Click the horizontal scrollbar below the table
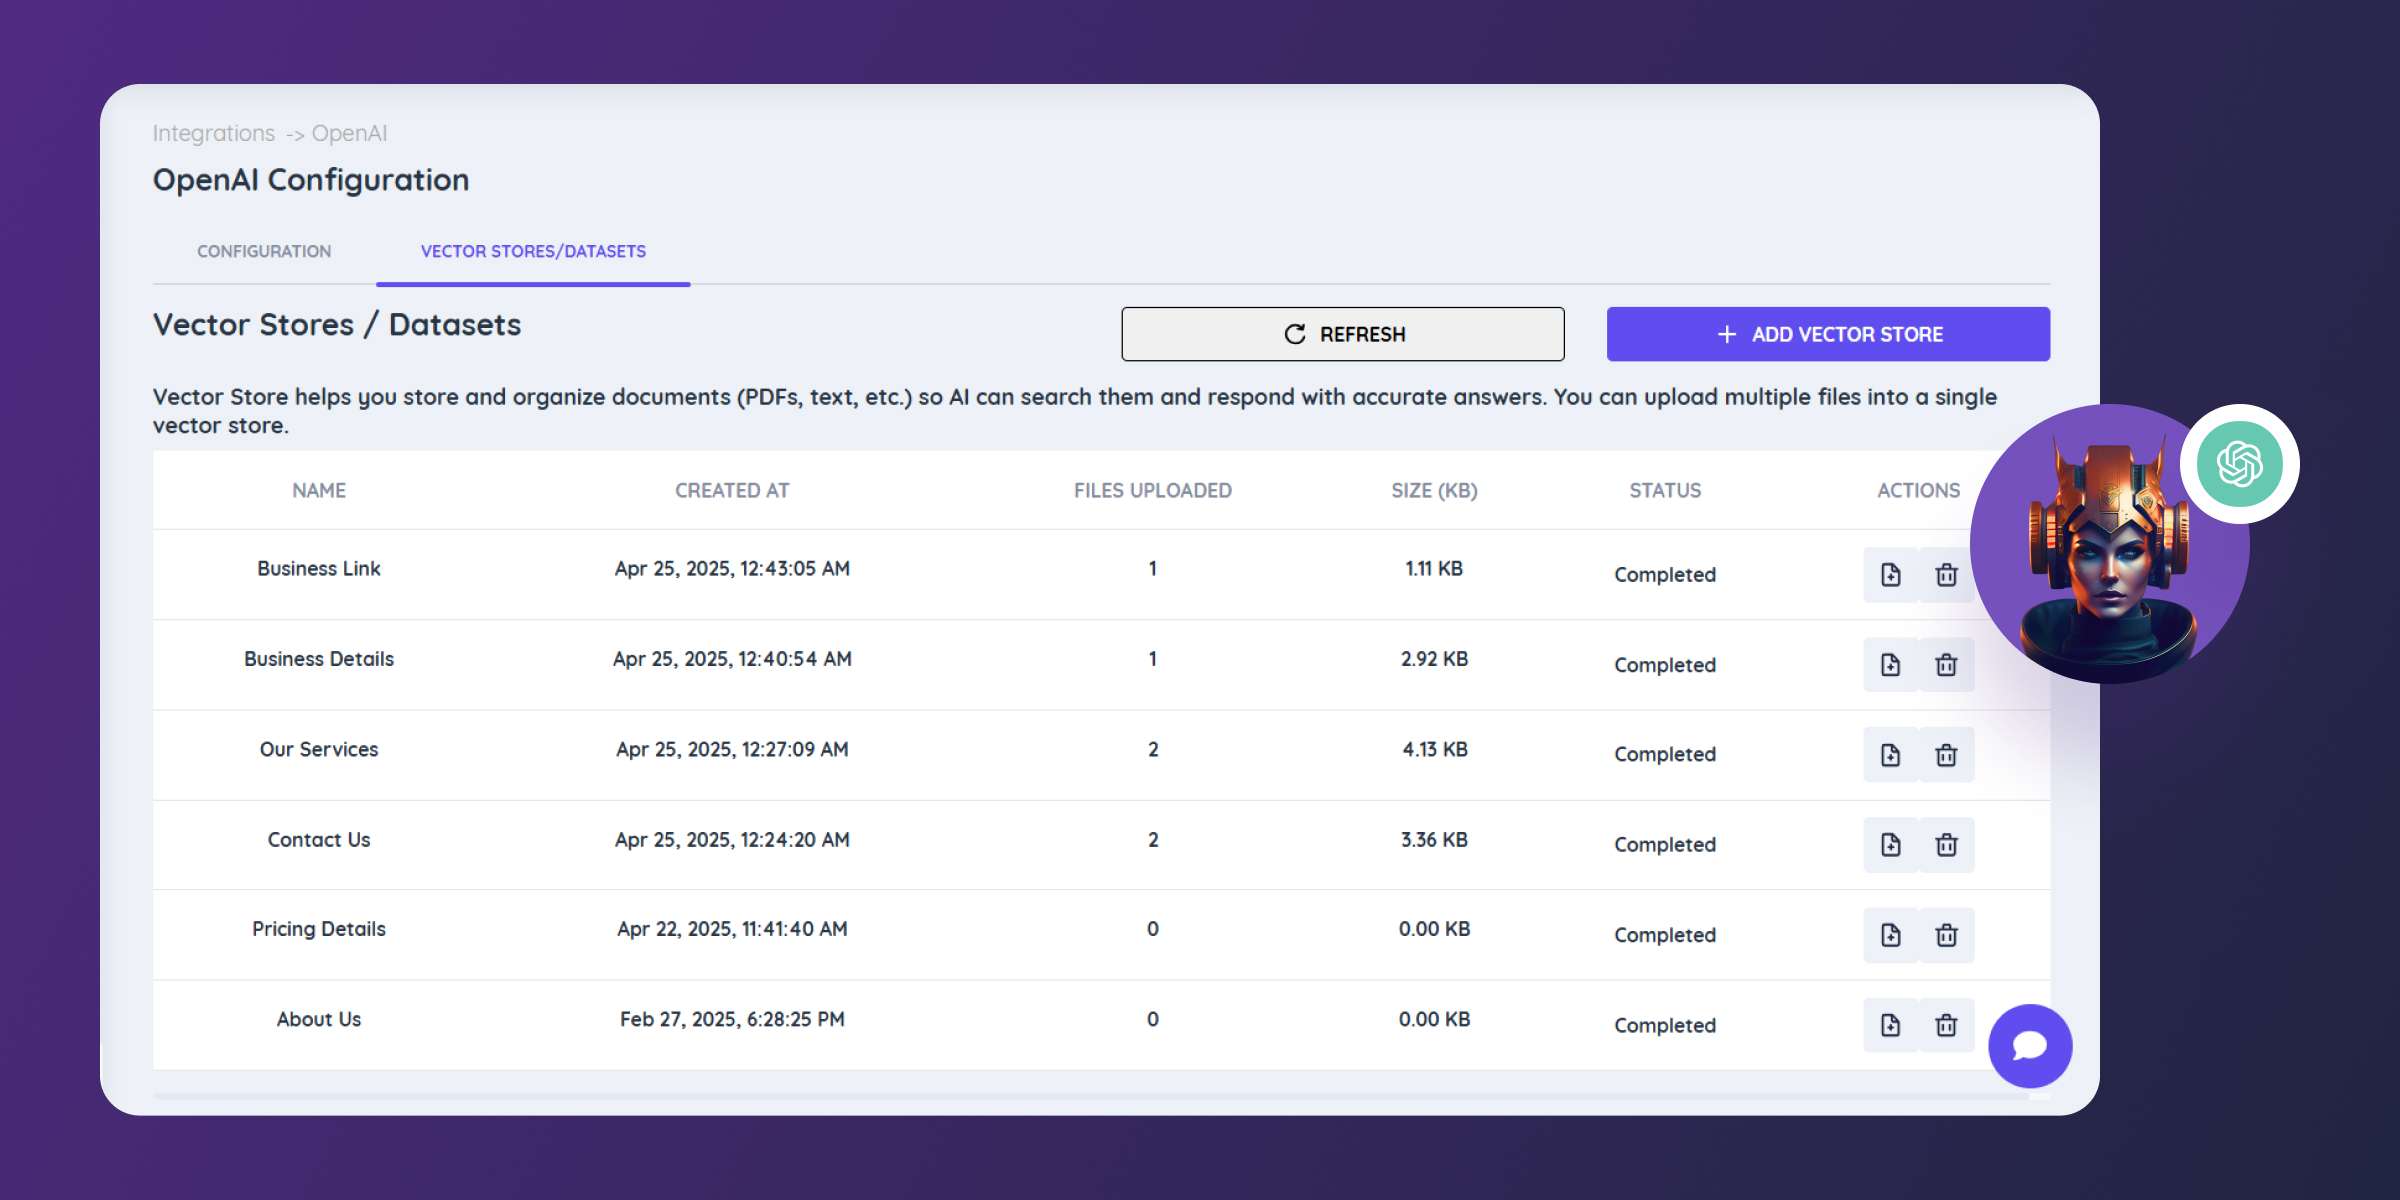The image size is (2400, 1200). pyautogui.click(x=1090, y=1097)
